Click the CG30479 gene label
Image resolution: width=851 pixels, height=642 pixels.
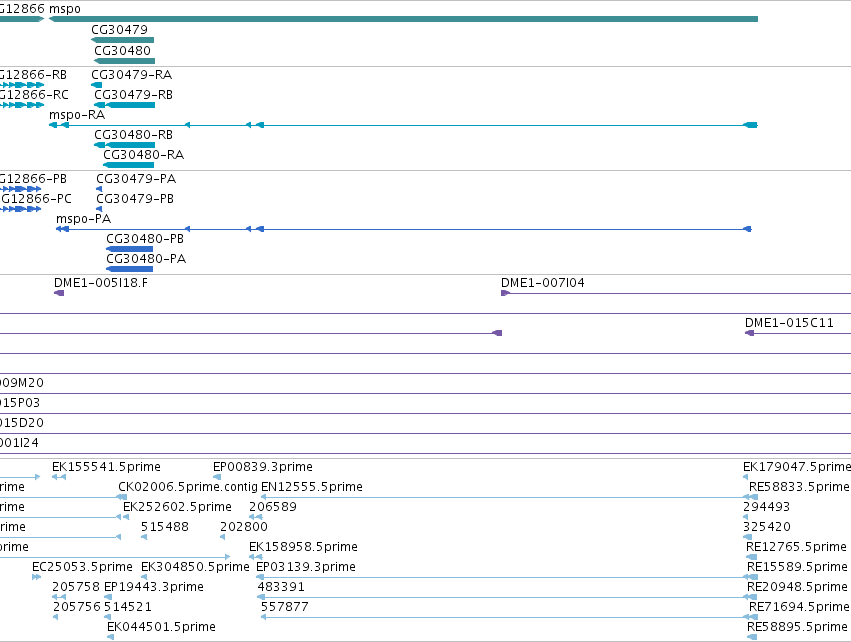pos(119,30)
